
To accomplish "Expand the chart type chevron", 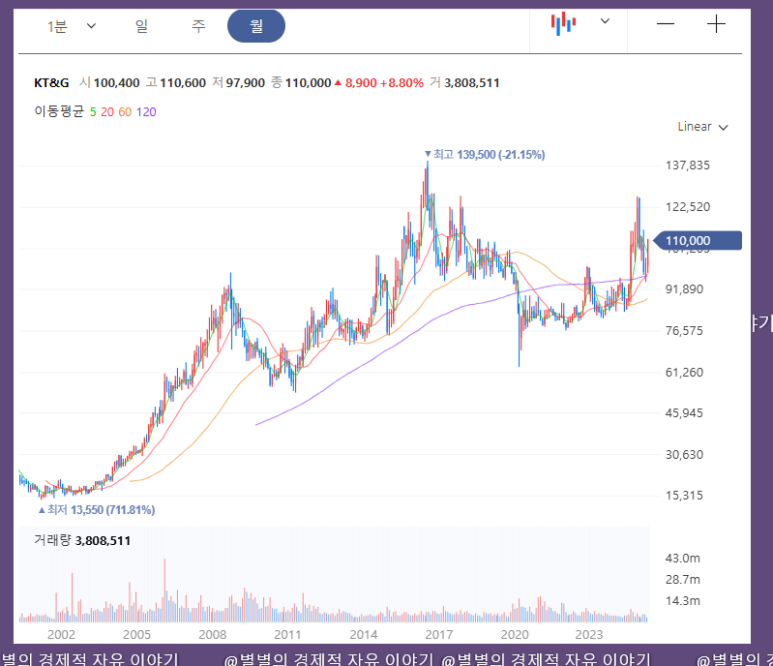I will point(605,21).
